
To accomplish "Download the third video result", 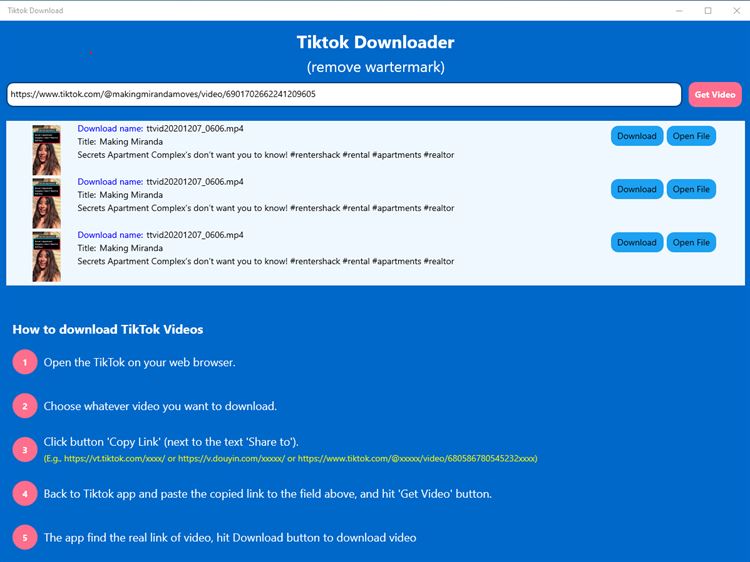I will (637, 242).
